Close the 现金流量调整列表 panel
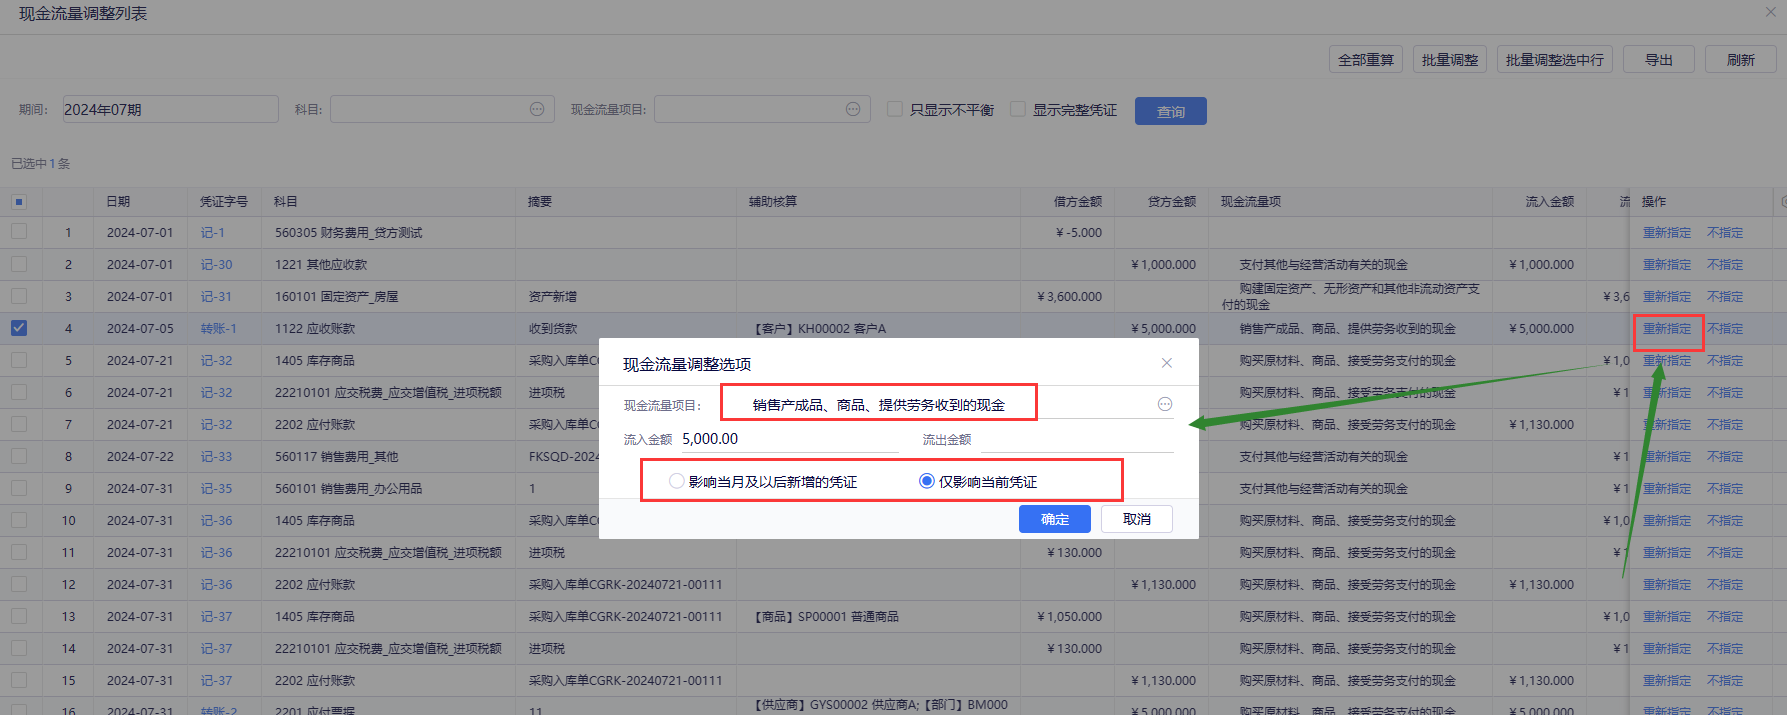Image resolution: width=1787 pixels, height=715 pixels. [1771, 12]
